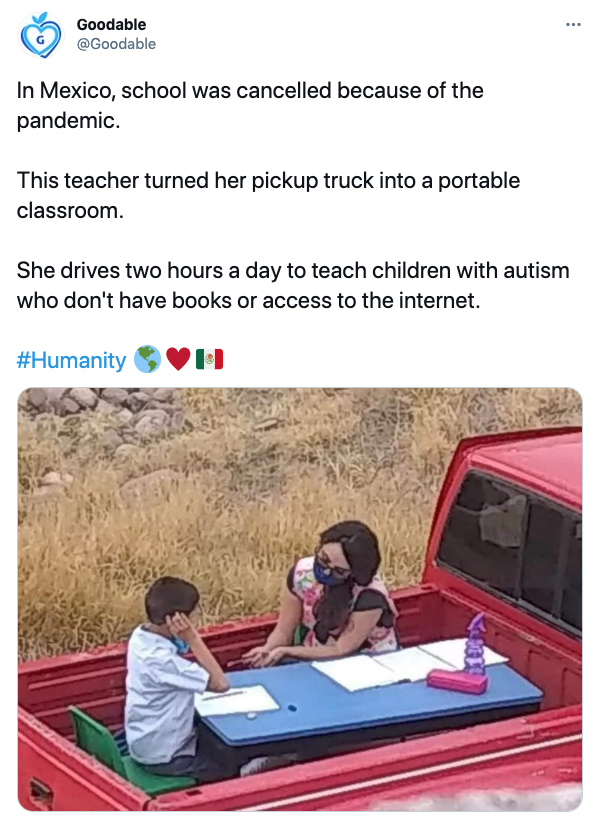600x827 pixels.
Task: Click the red heart emoji
Action: click(178, 359)
